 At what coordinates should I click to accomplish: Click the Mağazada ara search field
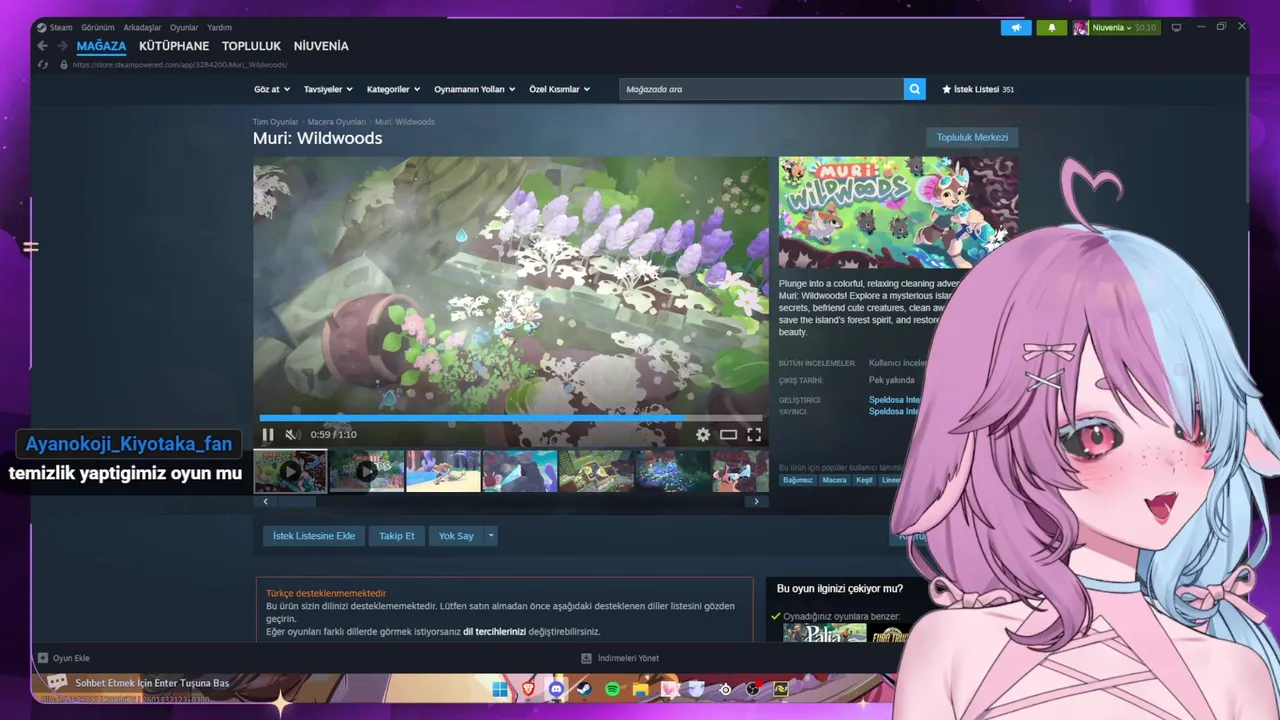point(761,89)
